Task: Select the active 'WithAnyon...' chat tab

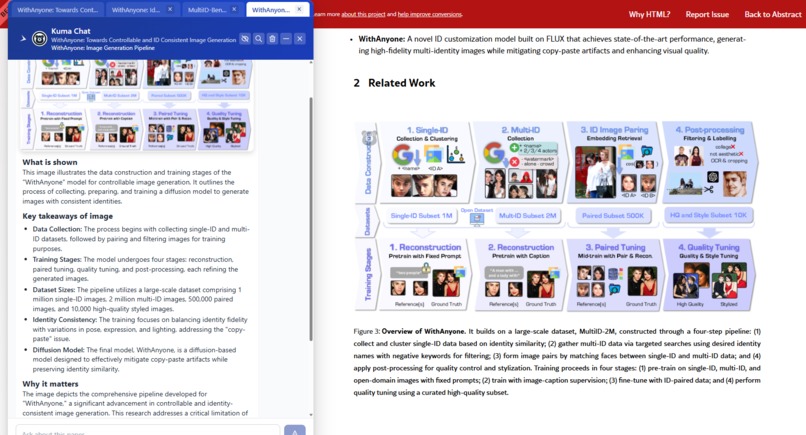Action: [x=271, y=10]
